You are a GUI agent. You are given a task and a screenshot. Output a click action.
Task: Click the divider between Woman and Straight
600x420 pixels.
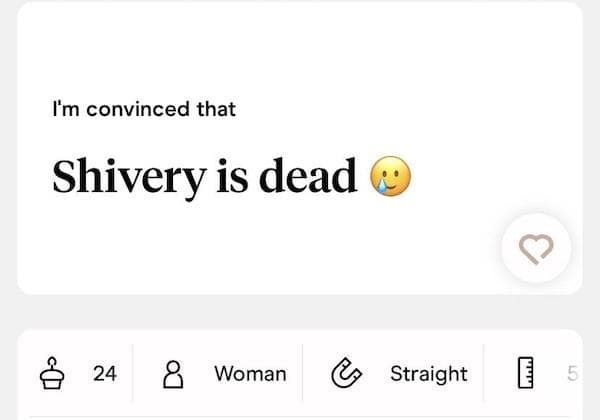[303, 374]
